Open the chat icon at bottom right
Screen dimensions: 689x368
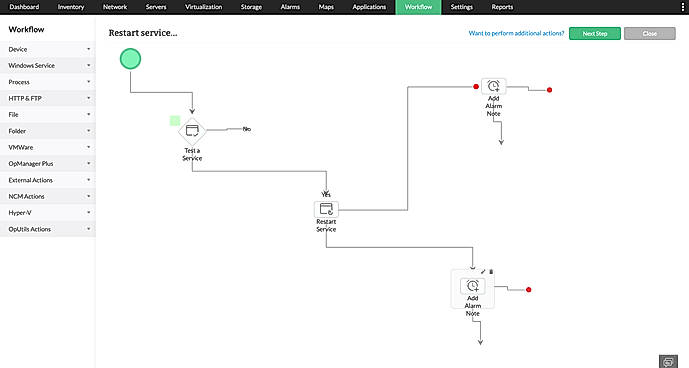pos(668,361)
